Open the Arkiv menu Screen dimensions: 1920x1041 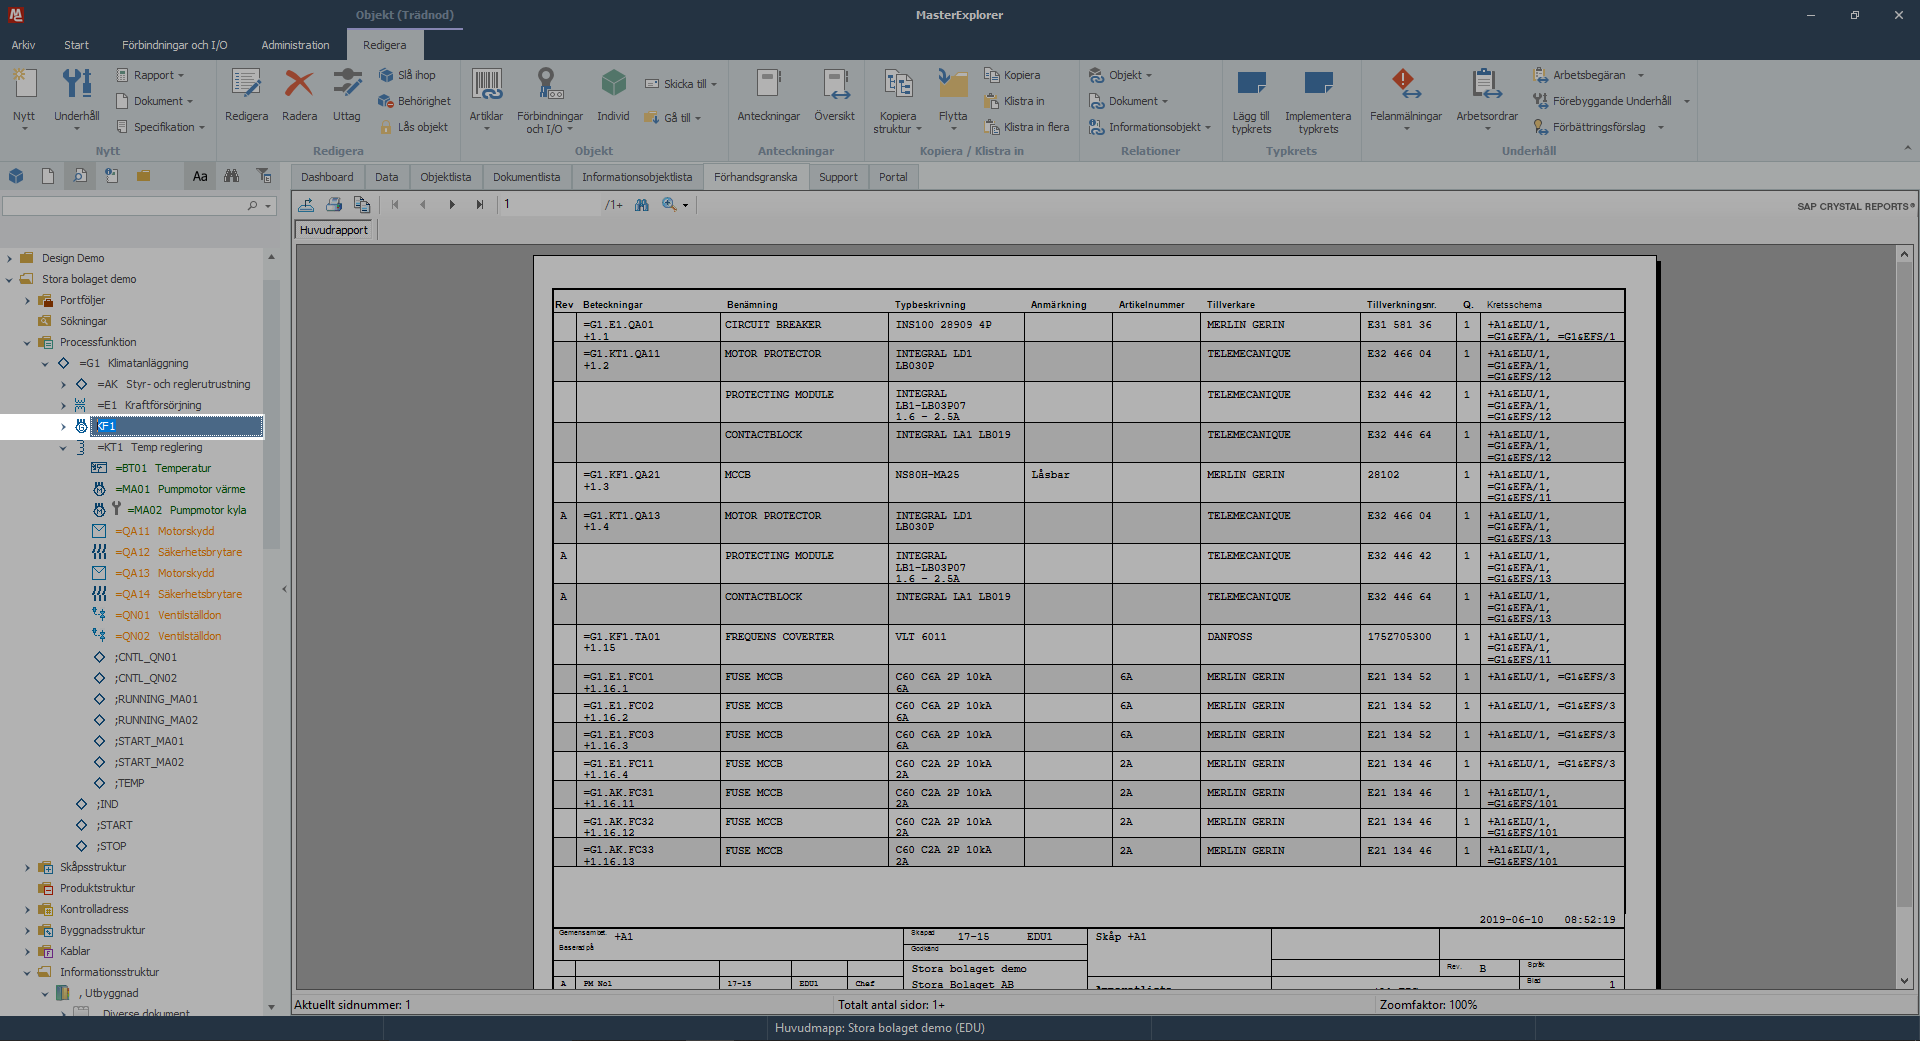coord(23,45)
